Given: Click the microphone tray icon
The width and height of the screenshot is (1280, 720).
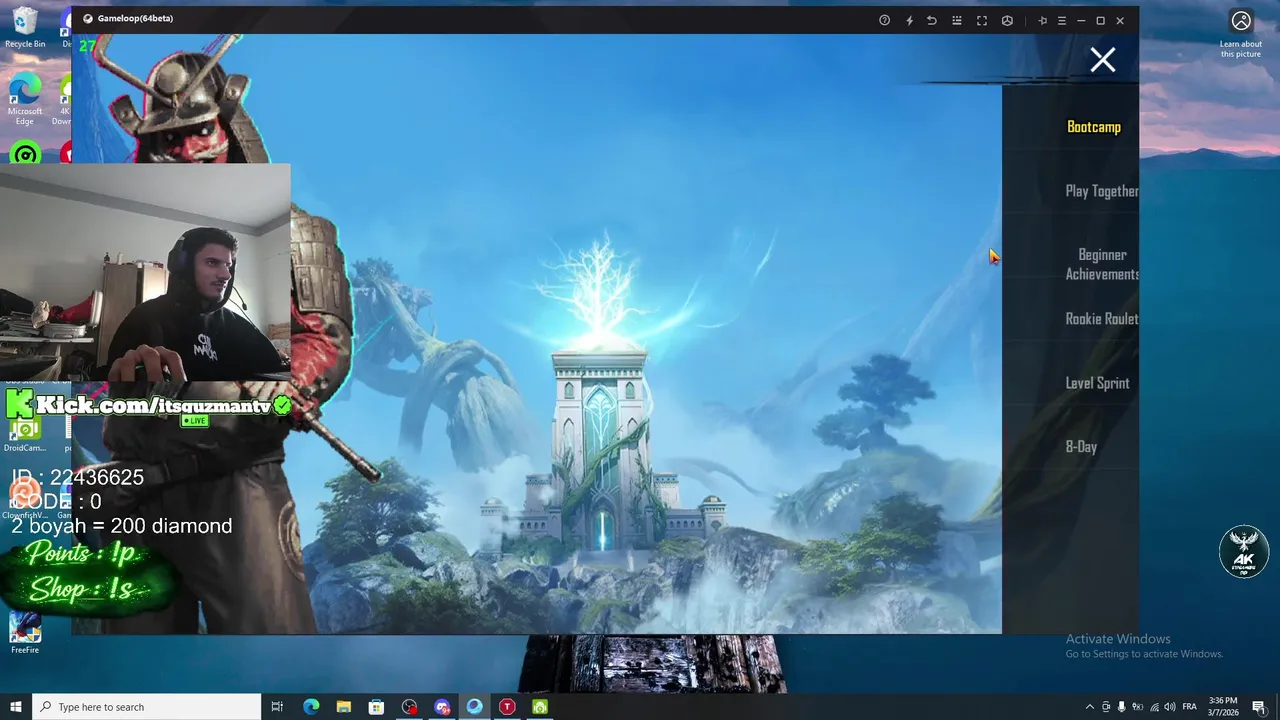Looking at the screenshot, I should (1122, 707).
